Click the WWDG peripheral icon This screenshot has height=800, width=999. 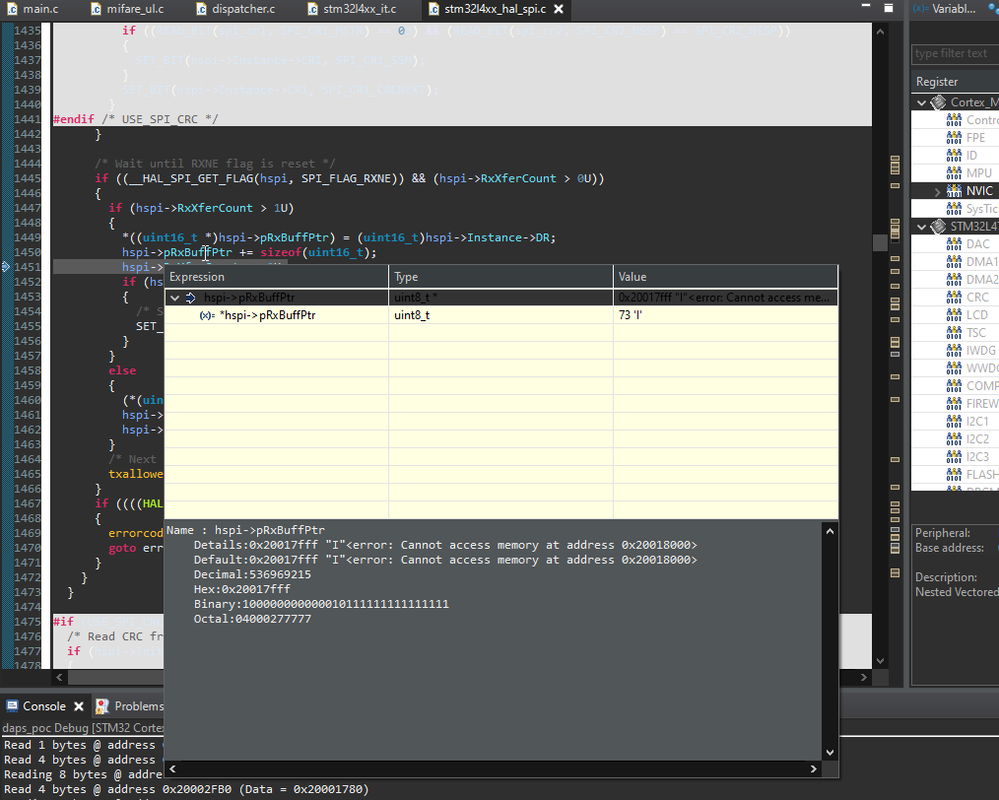point(954,368)
